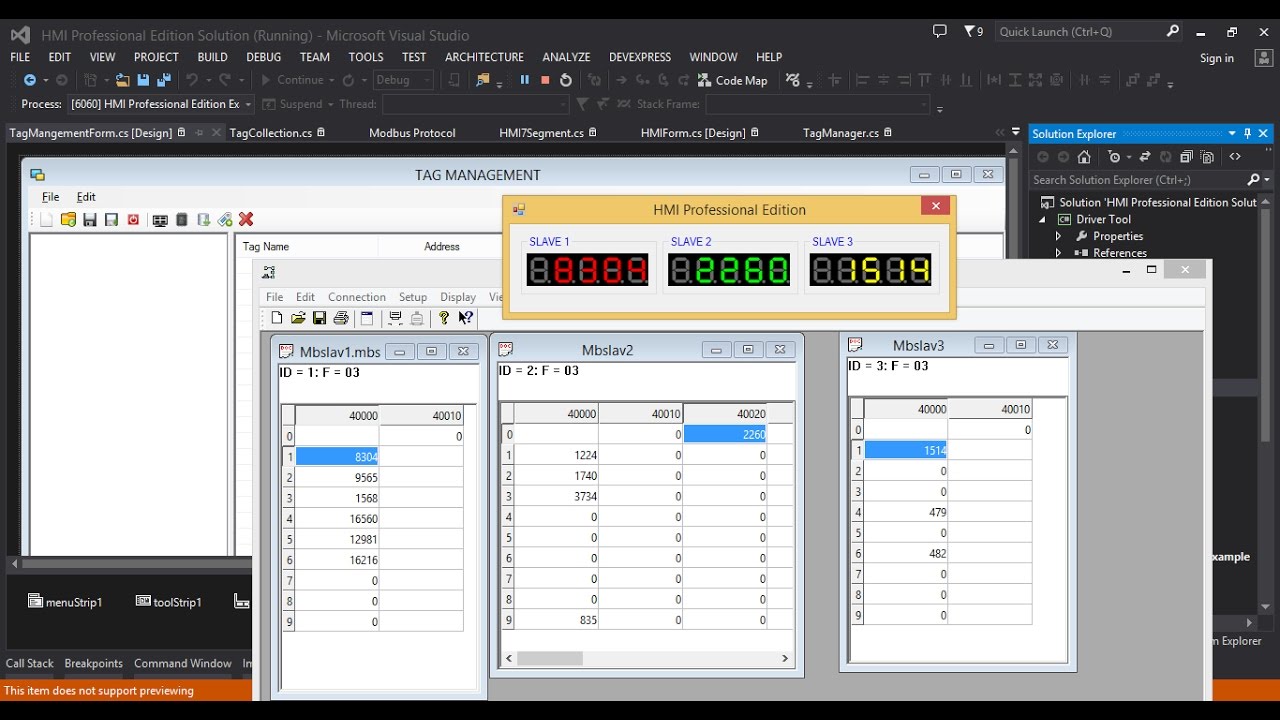Open the feedback speech bubble icon
This screenshot has height=720, width=1280.
tap(939, 32)
